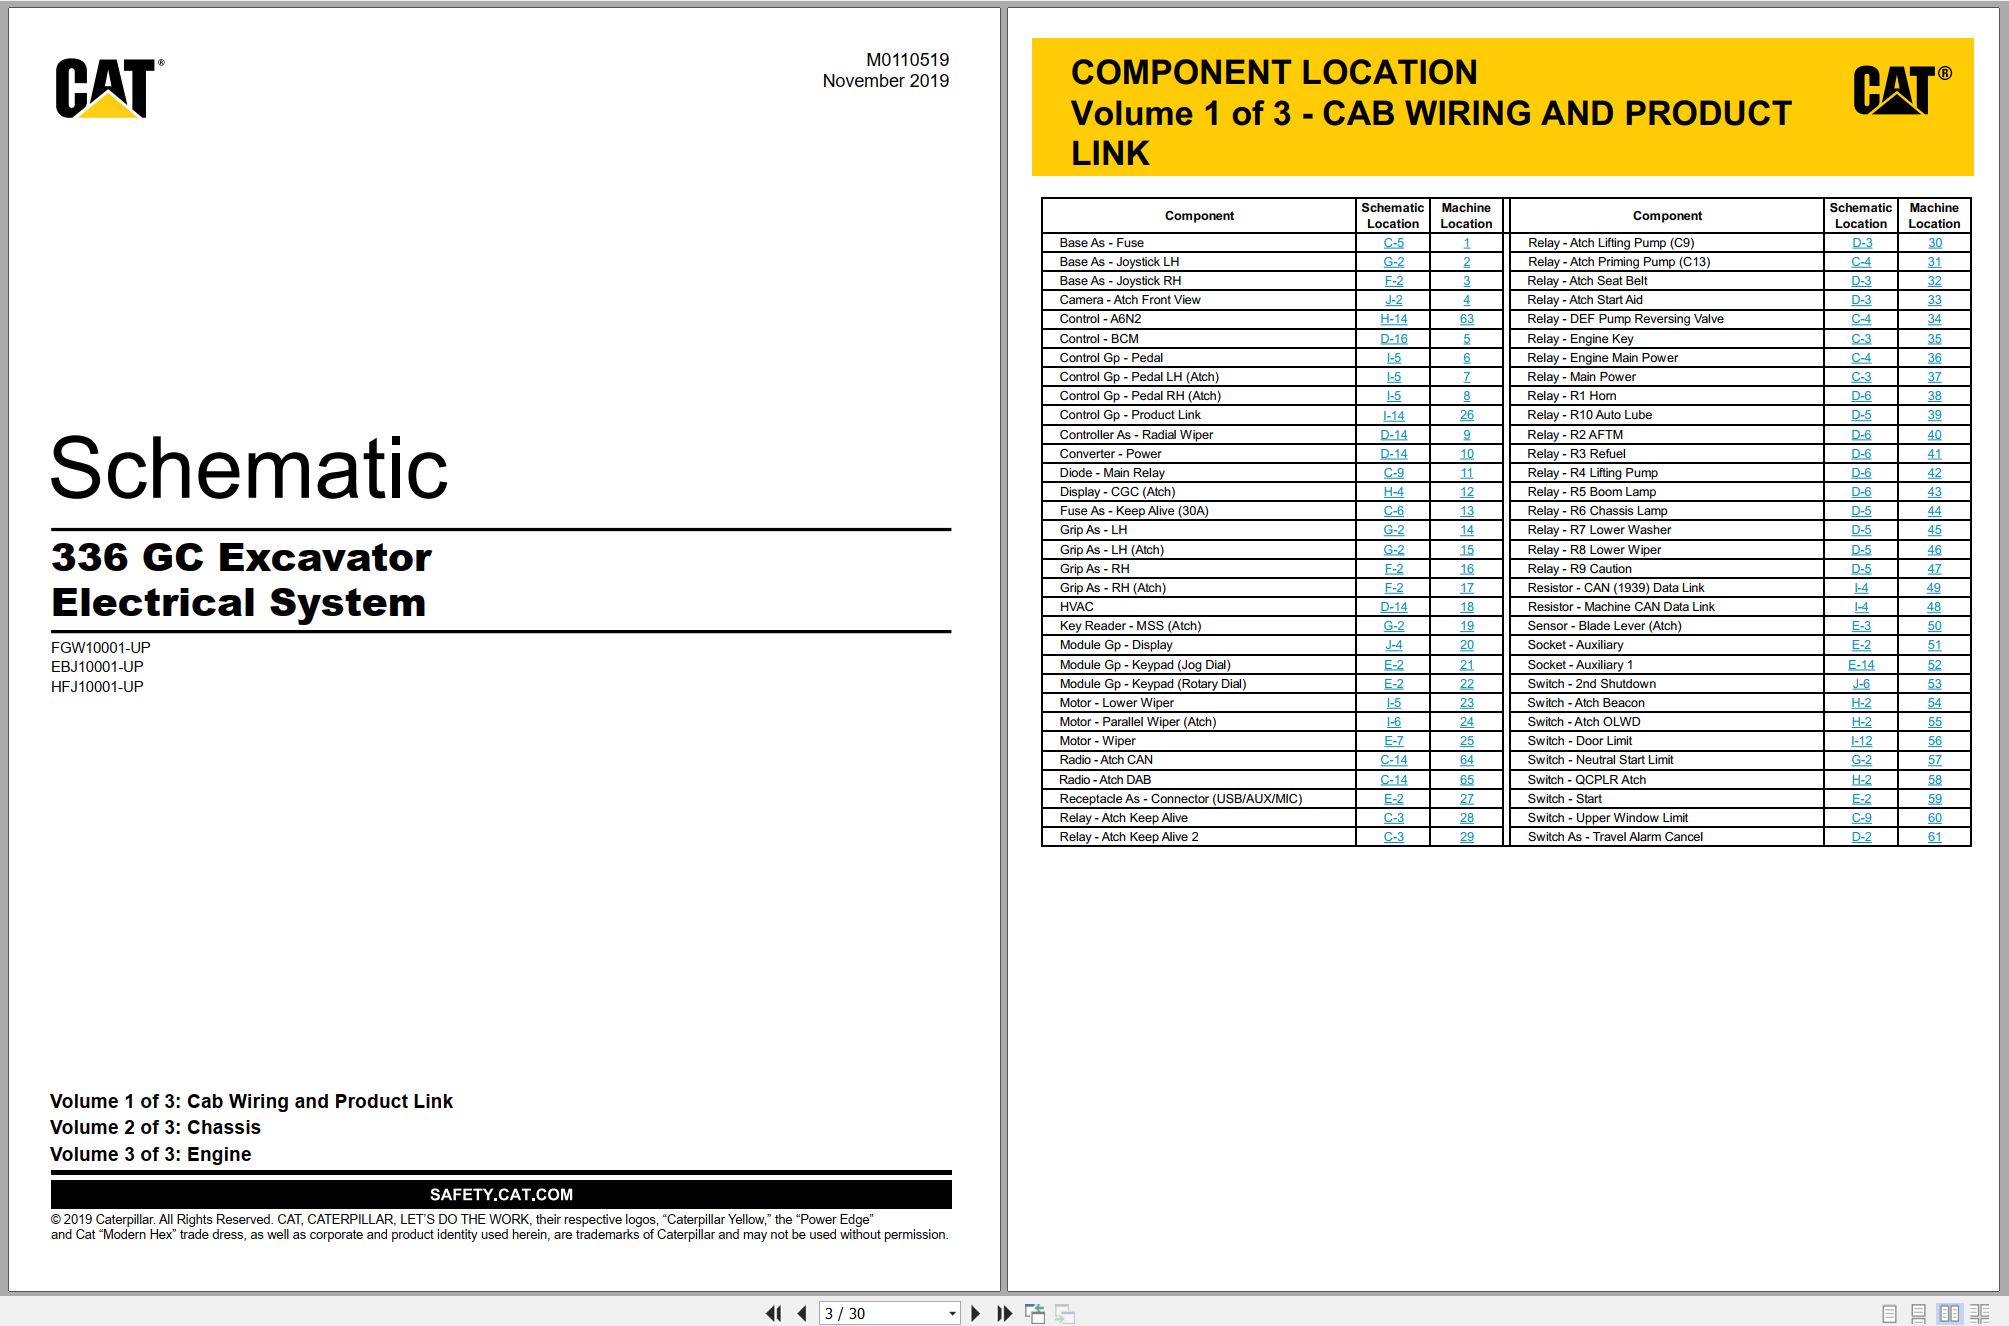Click C-9 link for Diode - Main Relay
The width and height of the screenshot is (2009, 1326).
pyautogui.click(x=1393, y=473)
